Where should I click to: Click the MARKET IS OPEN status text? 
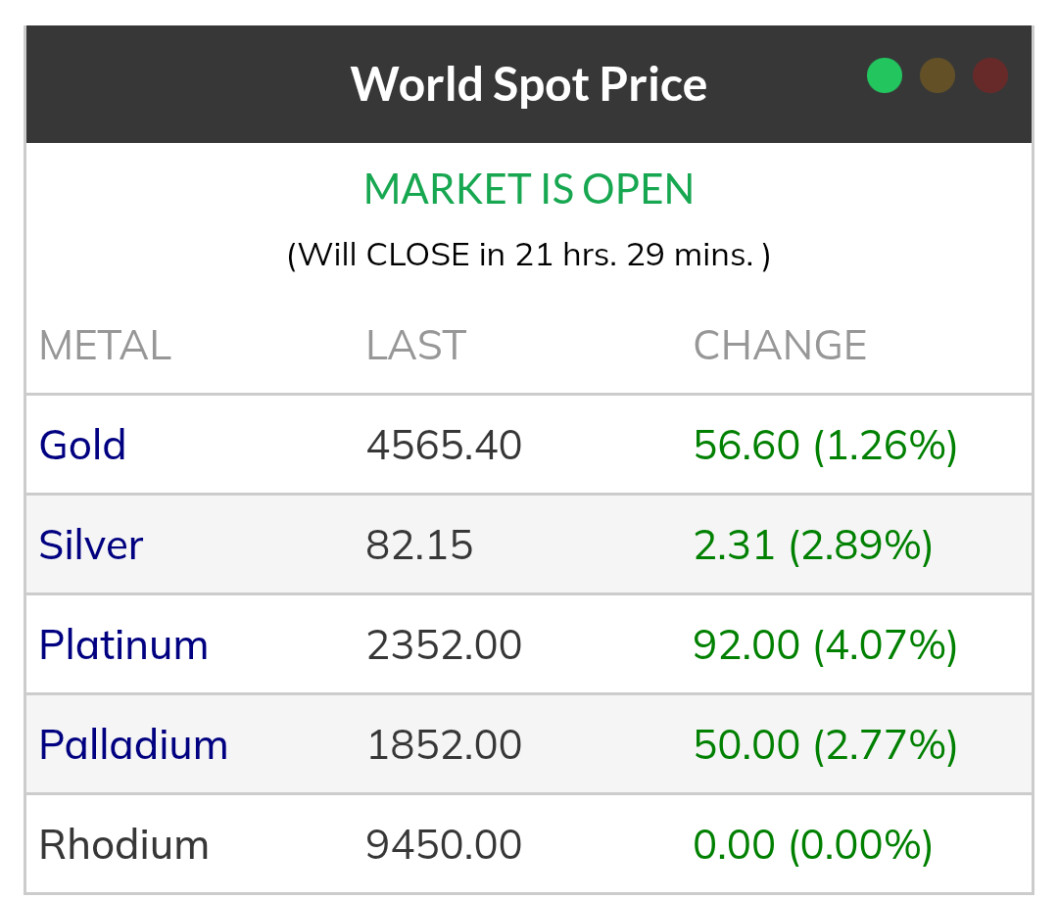[529, 189]
